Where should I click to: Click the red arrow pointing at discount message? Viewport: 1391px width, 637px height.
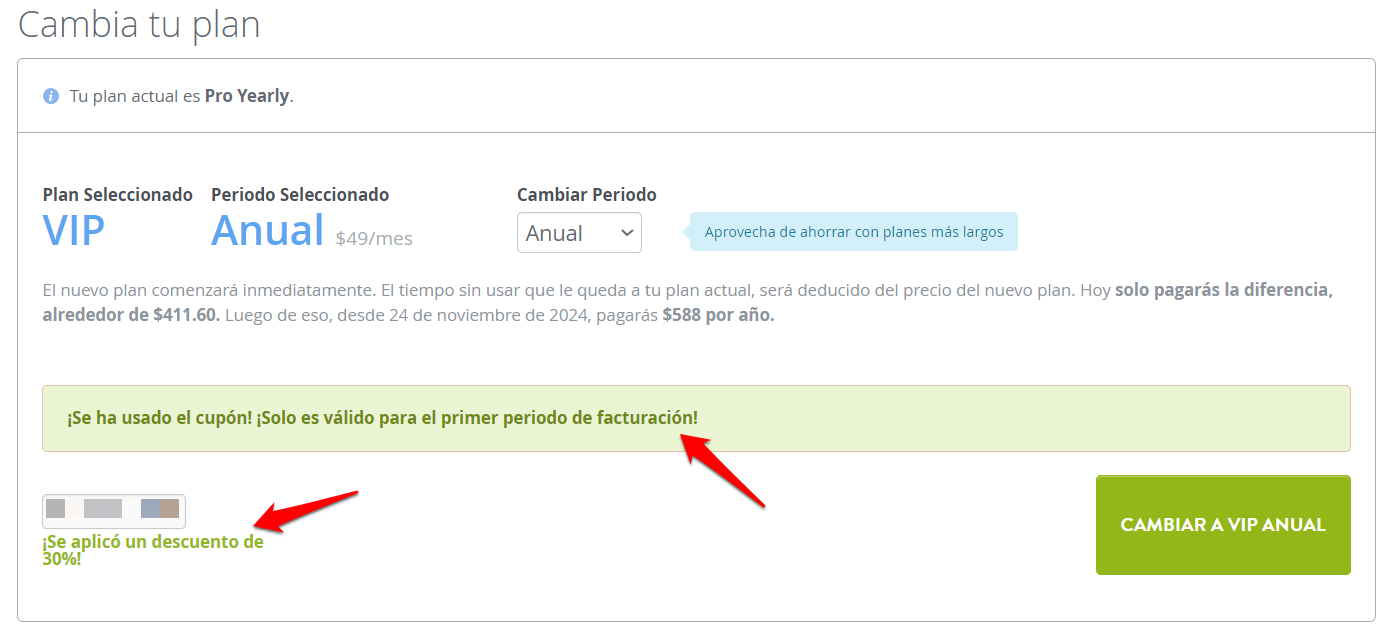306,510
